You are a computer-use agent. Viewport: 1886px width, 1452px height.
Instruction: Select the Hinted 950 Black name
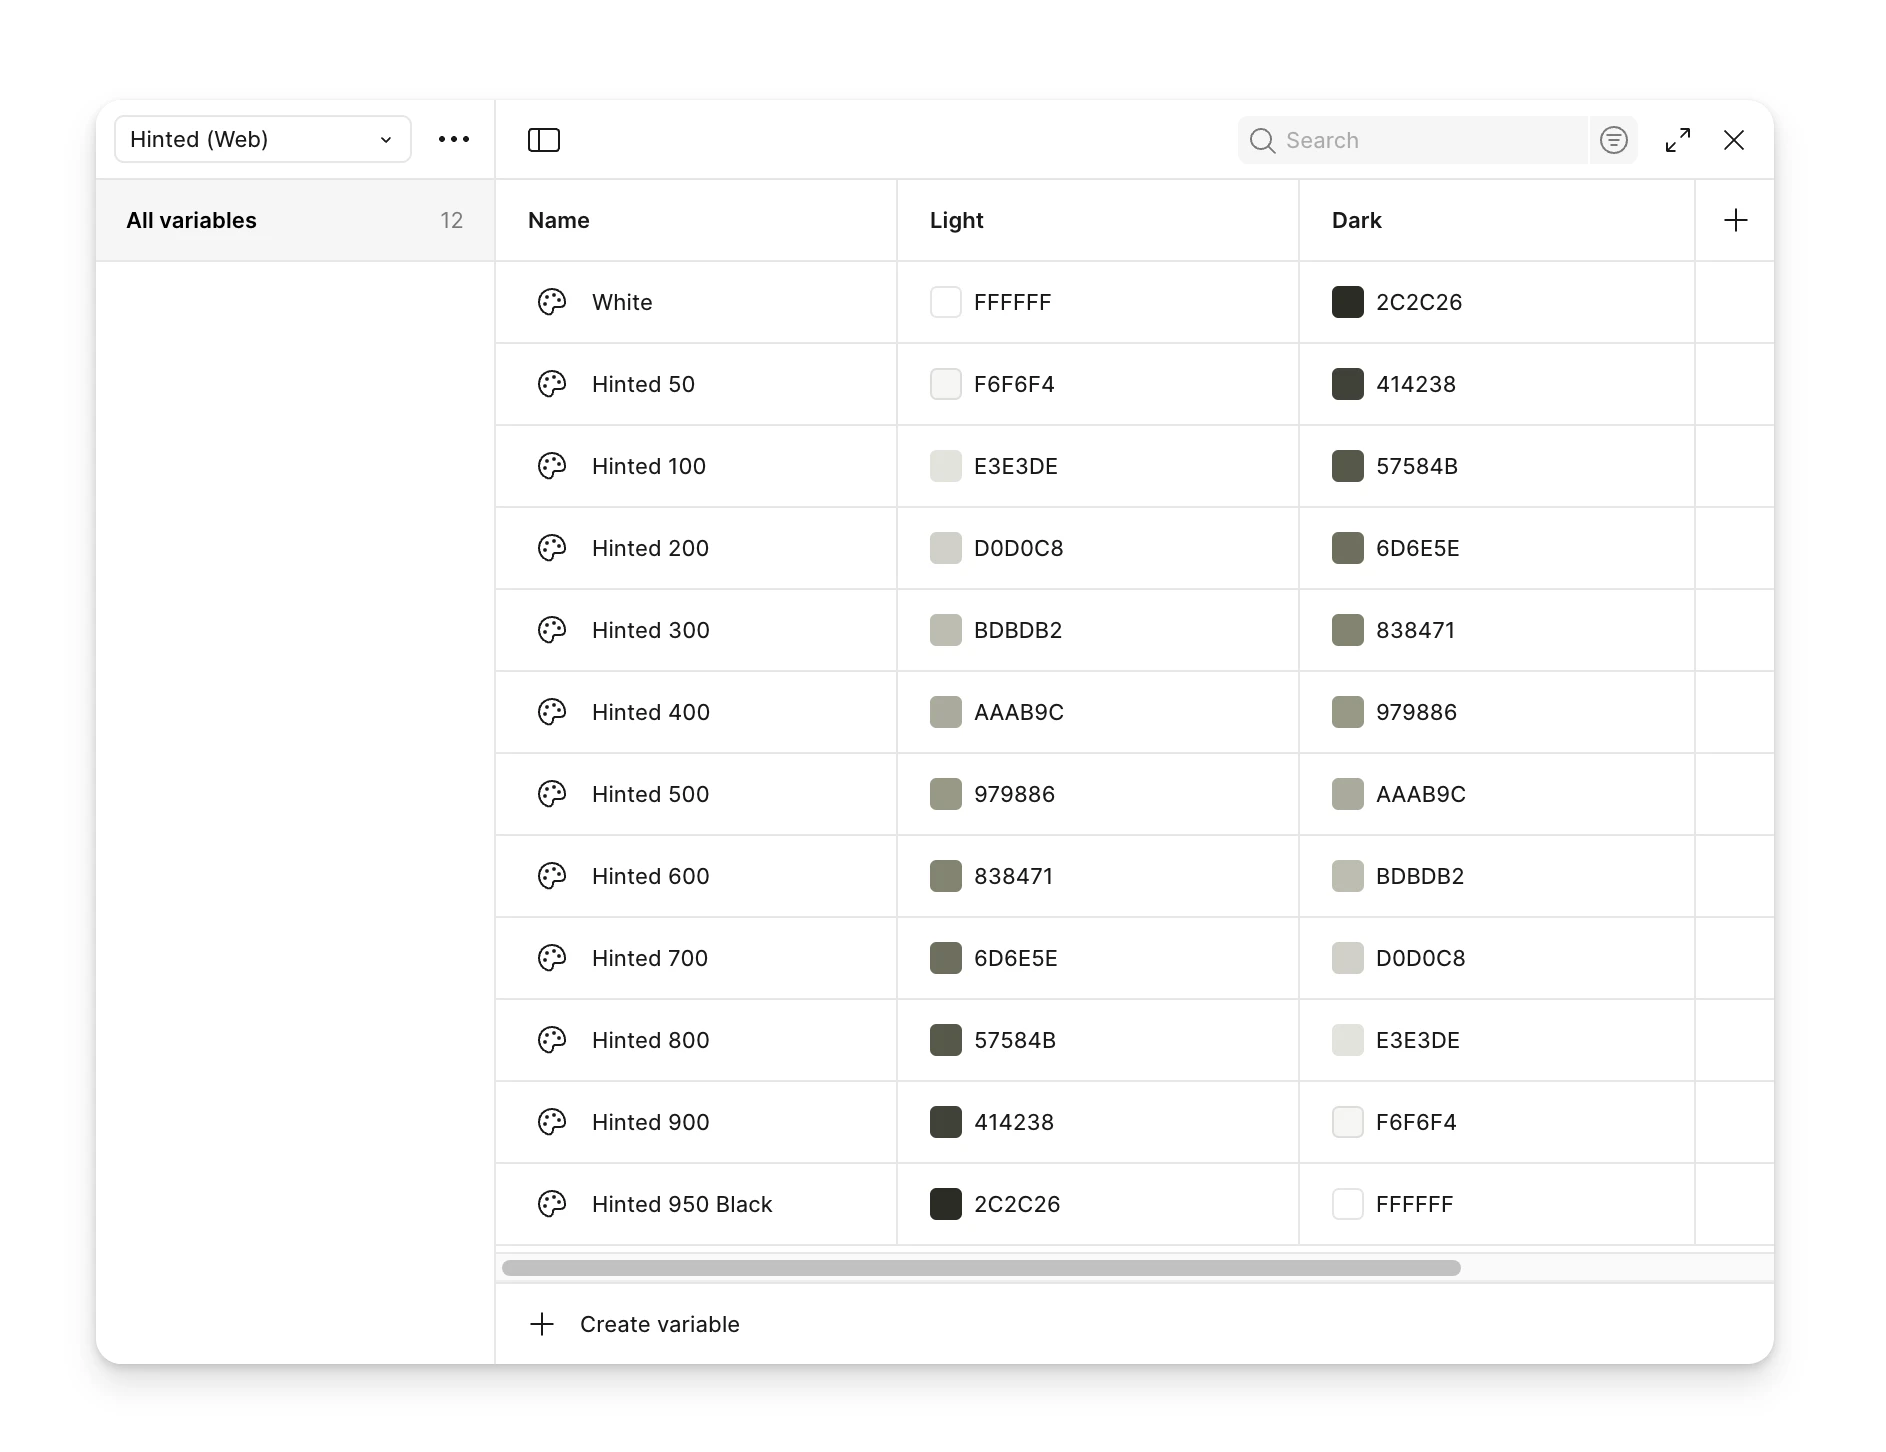682,1204
